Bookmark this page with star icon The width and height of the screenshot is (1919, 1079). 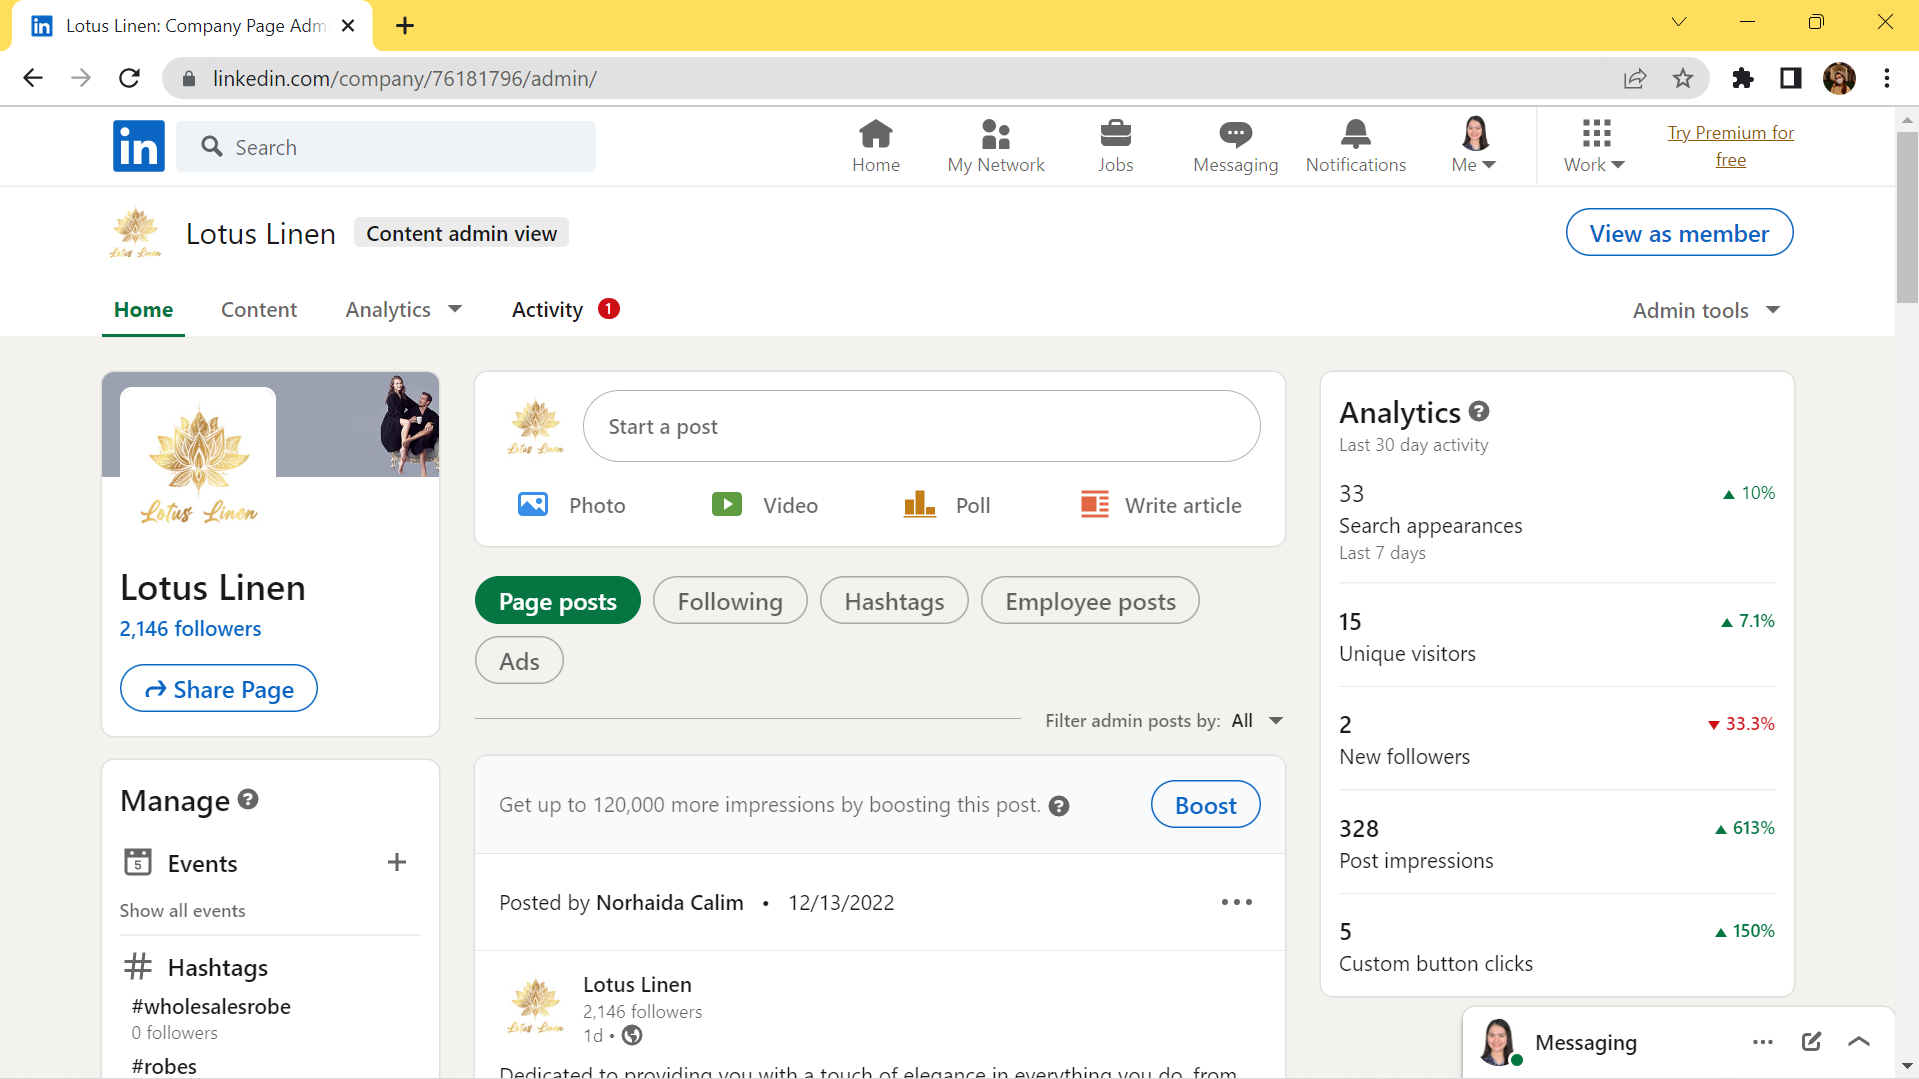click(x=1683, y=78)
